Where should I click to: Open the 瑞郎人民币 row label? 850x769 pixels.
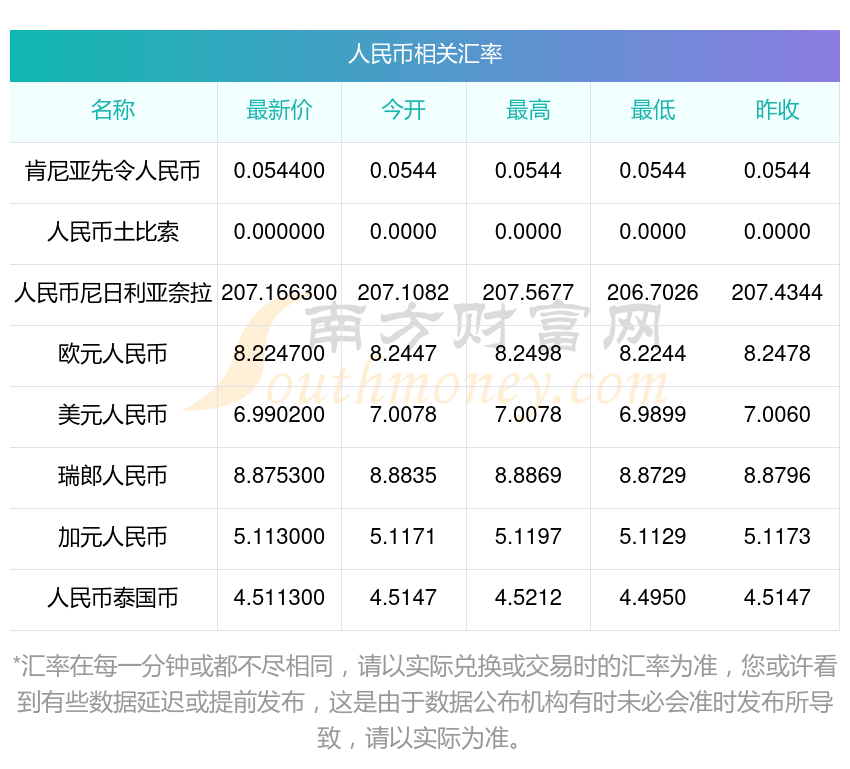(114, 477)
